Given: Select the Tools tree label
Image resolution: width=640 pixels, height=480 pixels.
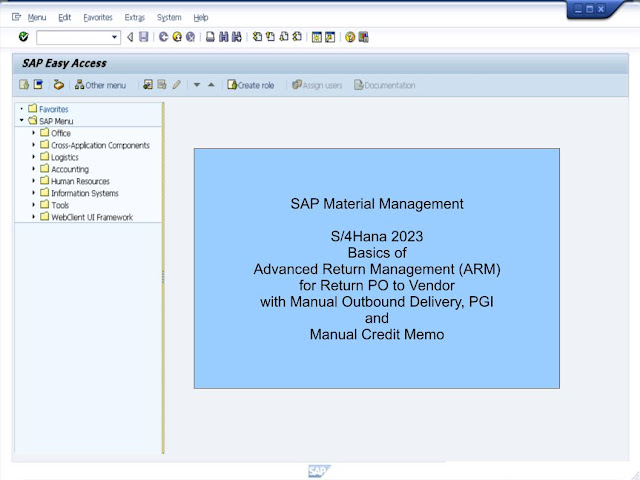Looking at the screenshot, I should [x=60, y=205].
